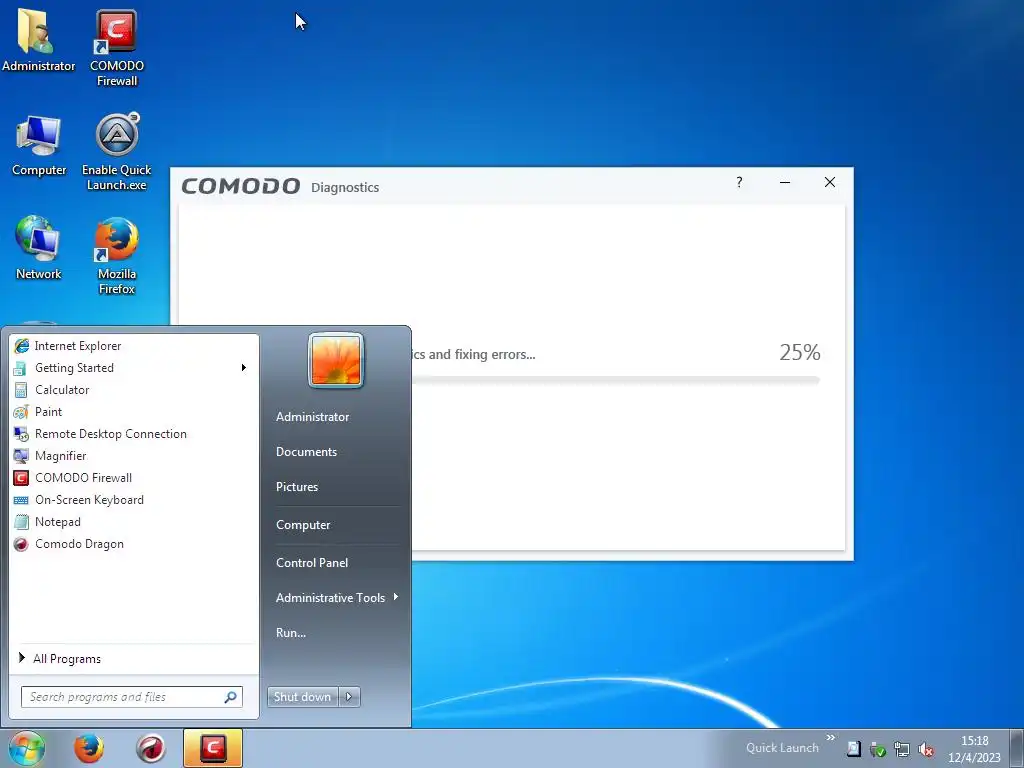This screenshot has height=768, width=1024.
Task: Open the Run... dialog
Action: pos(291,633)
